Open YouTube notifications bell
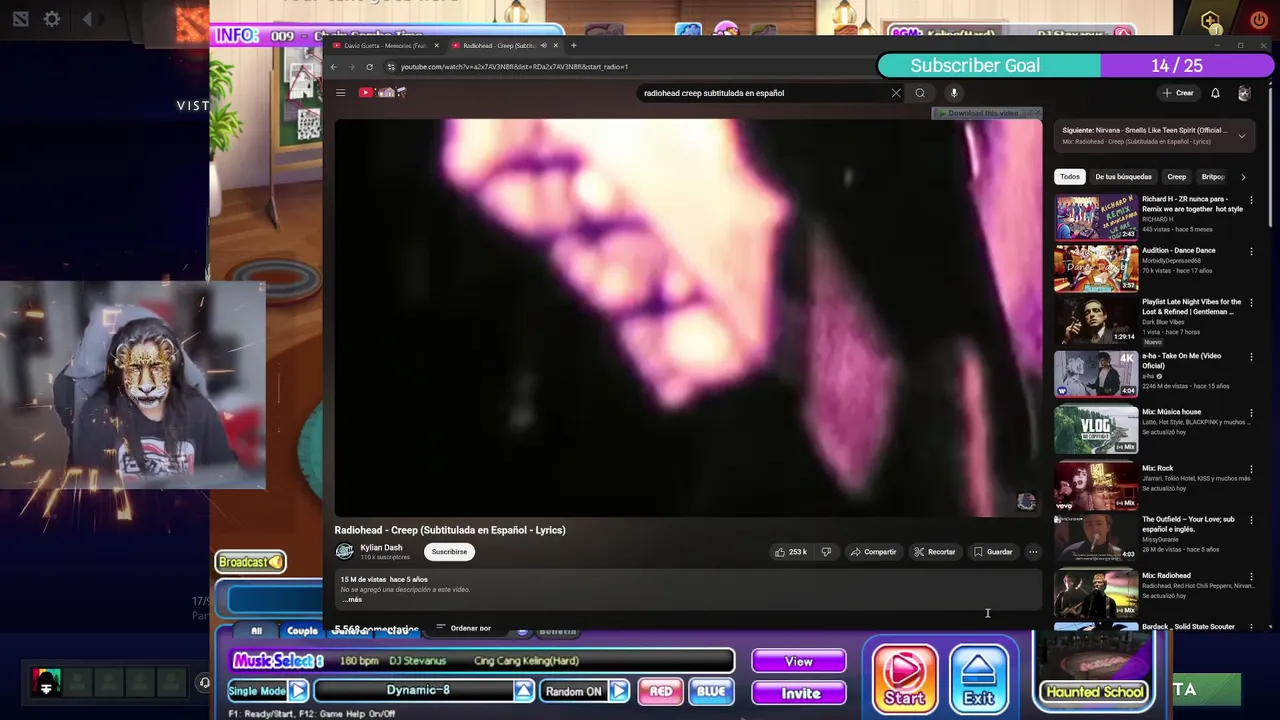 tap(1215, 93)
